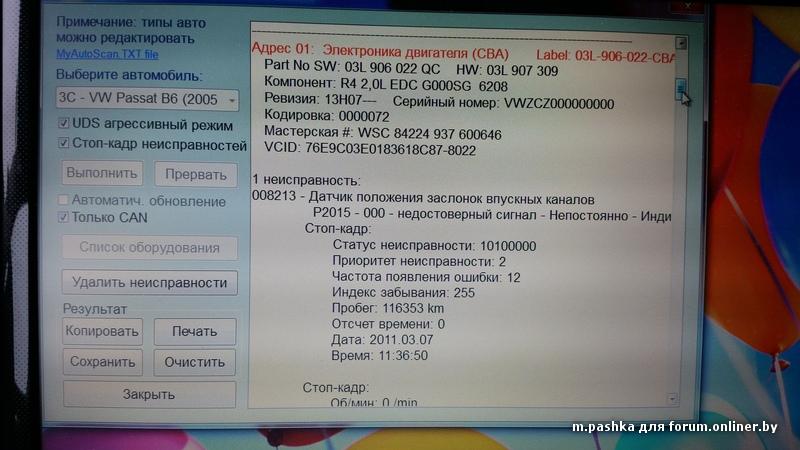Click HW: 03L 907 309 text
Image resolution: width=800 pixels, height=450 pixels.
coord(507,70)
